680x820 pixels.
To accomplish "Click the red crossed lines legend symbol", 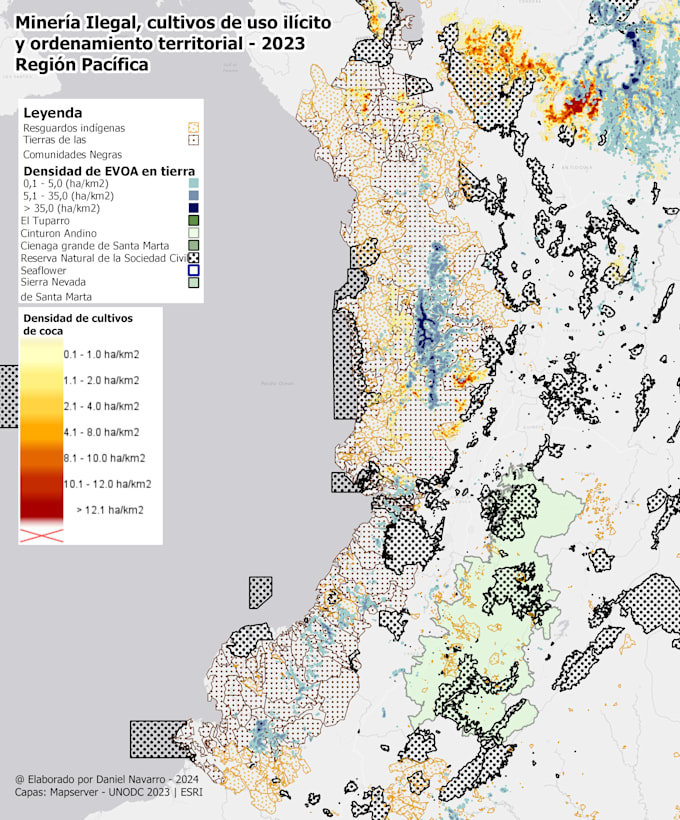I will coord(42,536).
